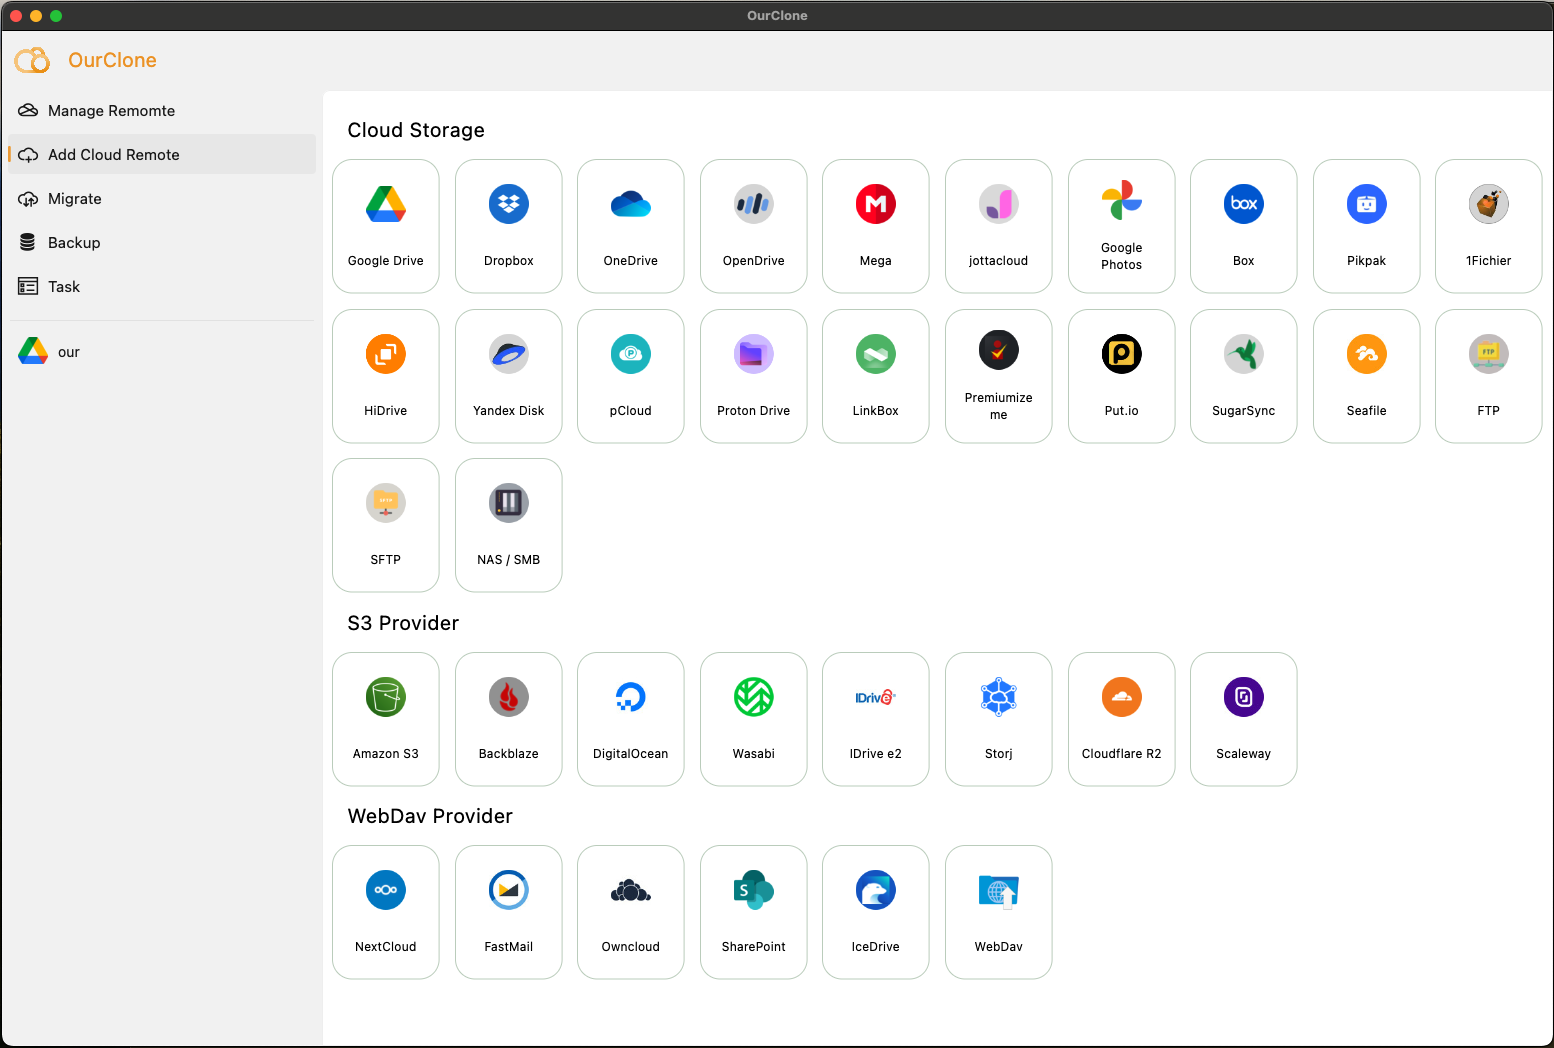Screen dimensions: 1554x1048
Task: Select the Cloudflare R2 card
Action: click(1122, 719)
